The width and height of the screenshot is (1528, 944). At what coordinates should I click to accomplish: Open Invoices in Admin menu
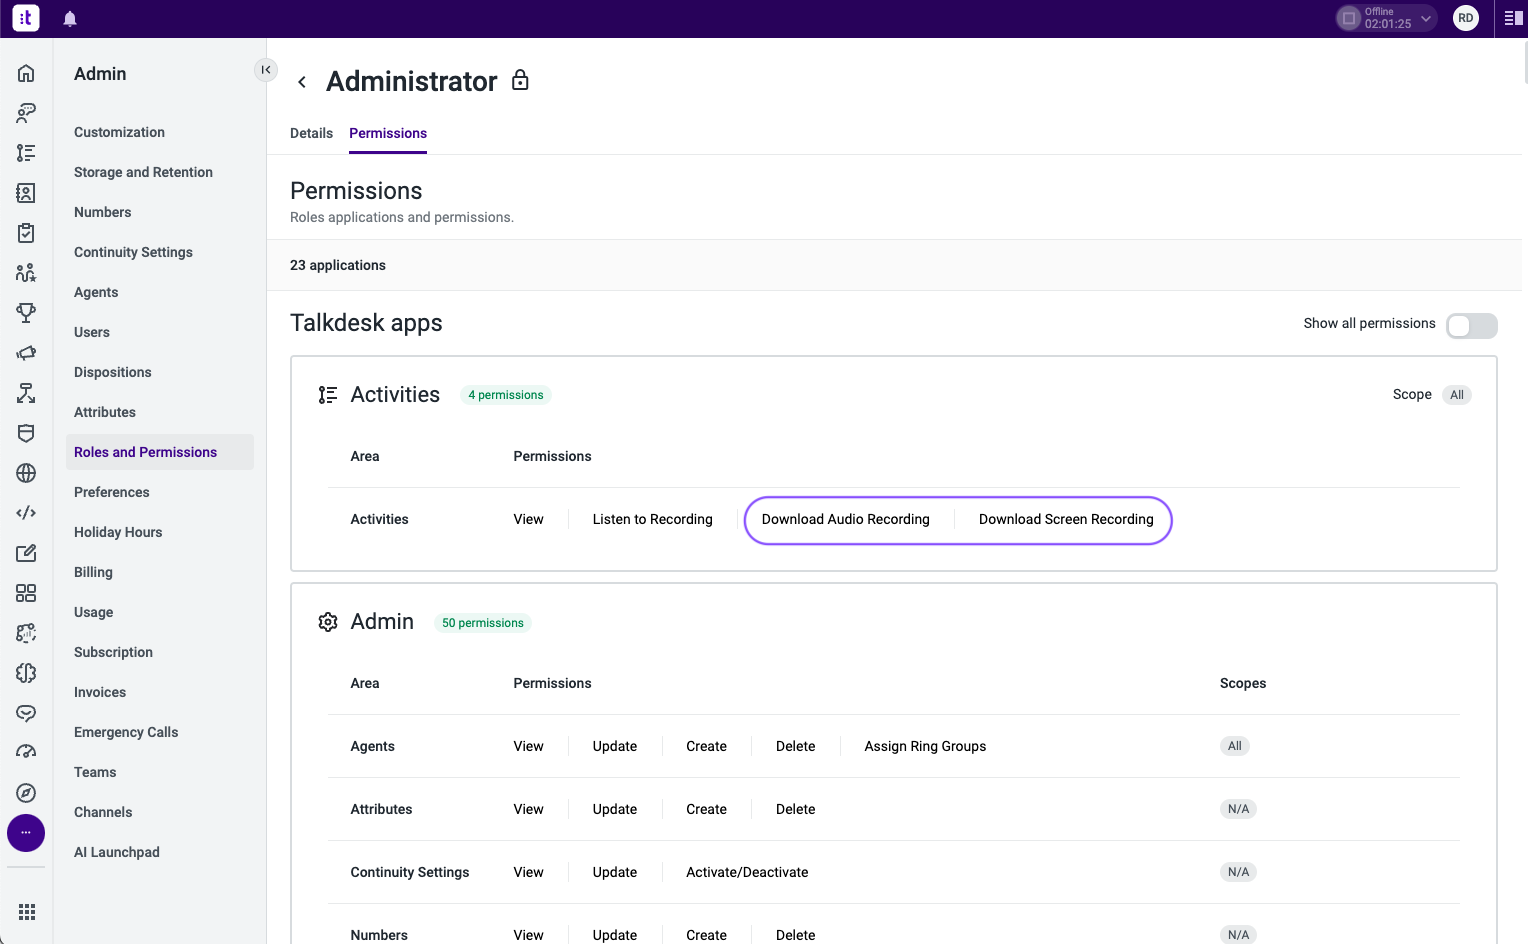(100, 692)
